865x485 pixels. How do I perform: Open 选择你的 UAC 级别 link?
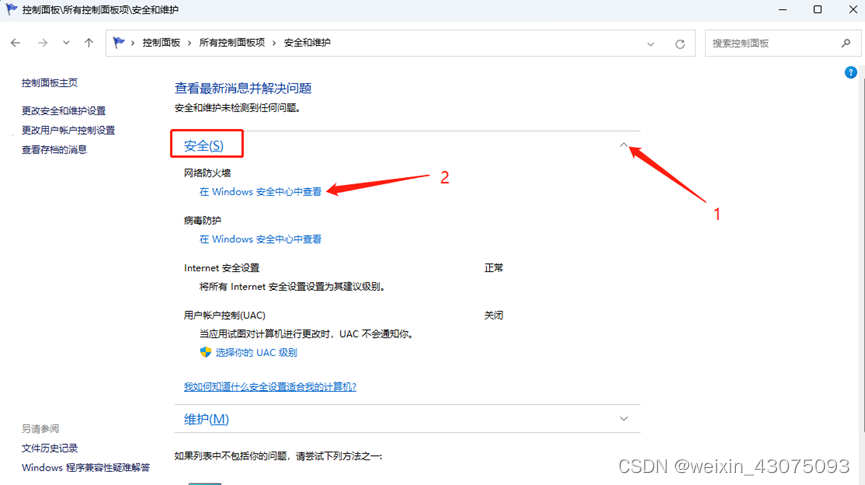pyautogui.click(x=256, y=353)
